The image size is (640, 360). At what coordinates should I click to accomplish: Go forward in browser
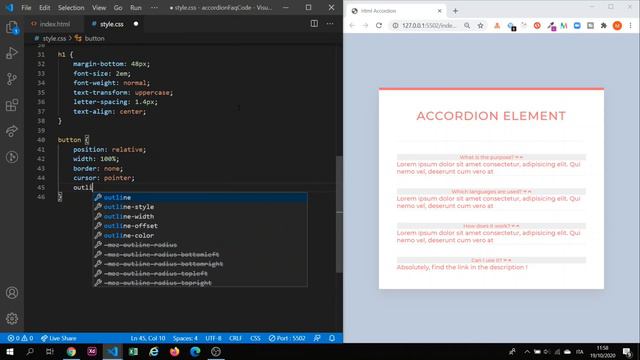point(365,25)
